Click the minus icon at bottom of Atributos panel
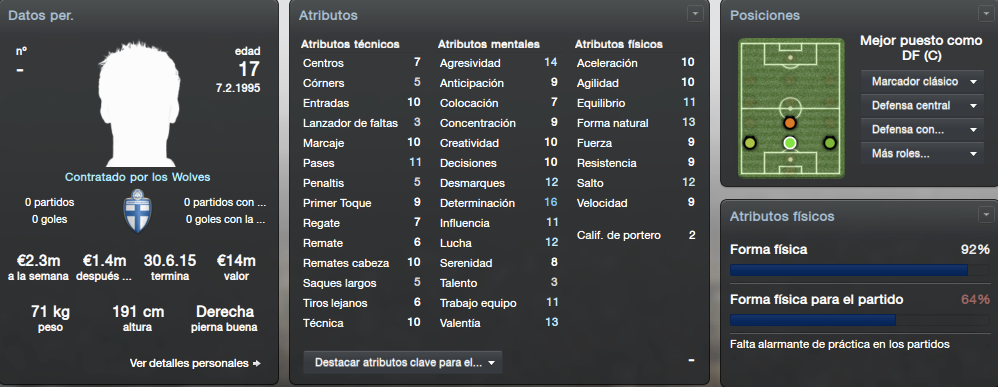Viewport: 998px width, 387px height. pos(691,361)
